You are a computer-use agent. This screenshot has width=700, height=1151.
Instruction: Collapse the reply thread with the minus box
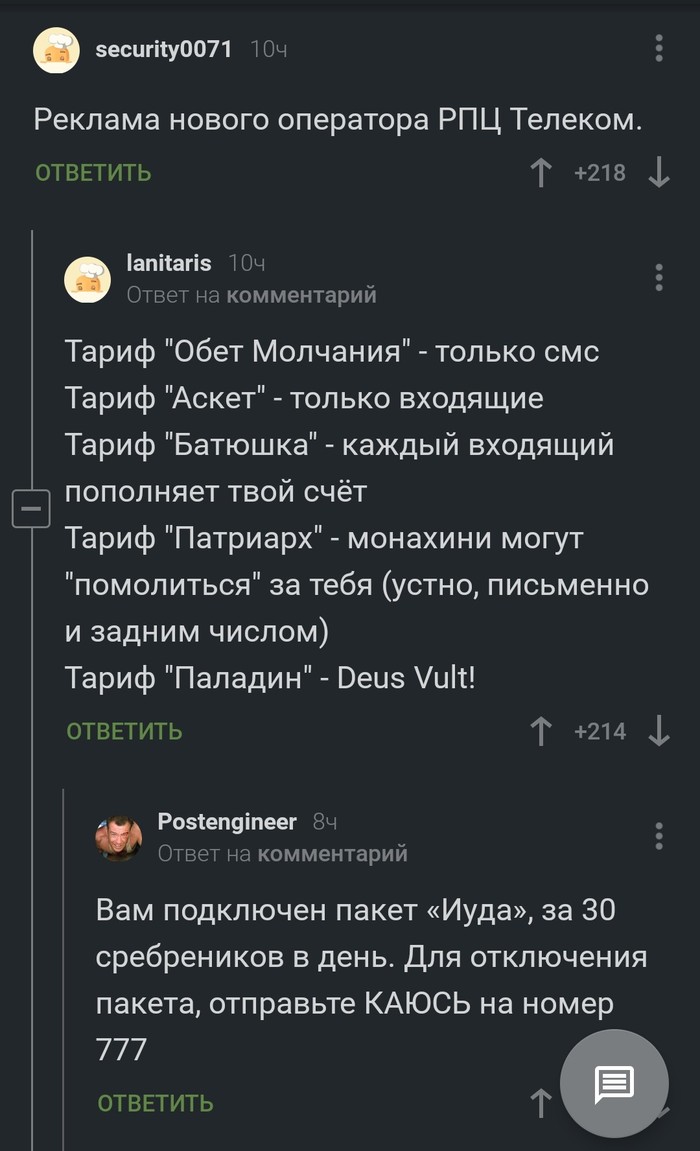31,509
